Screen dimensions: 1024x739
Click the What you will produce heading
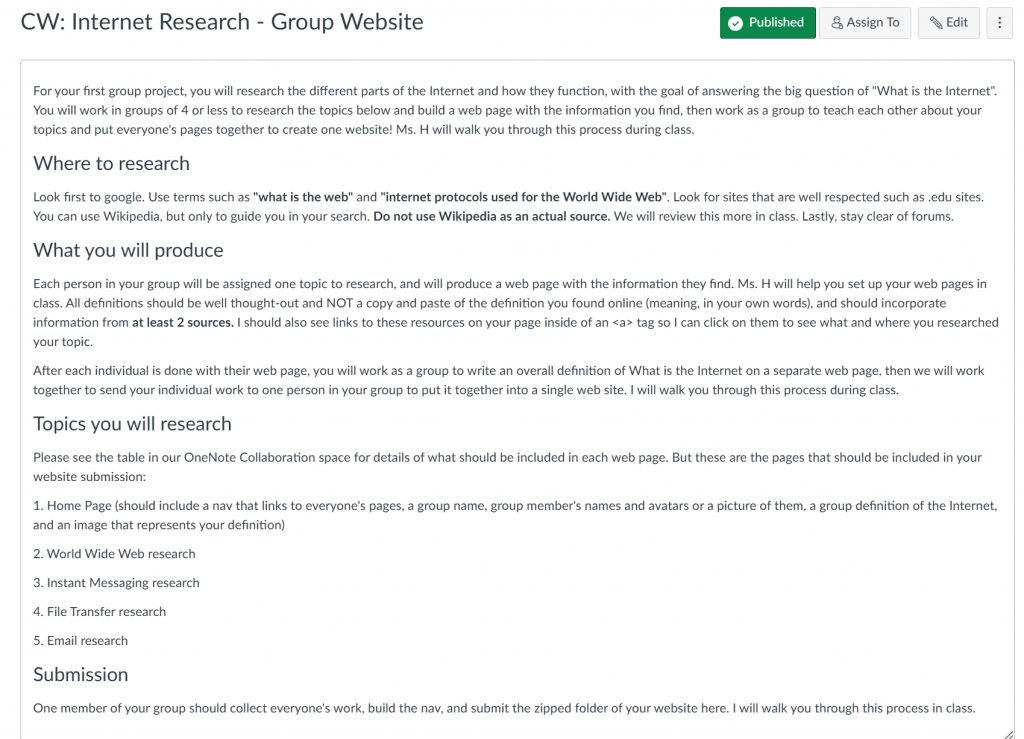click(128, 250)
